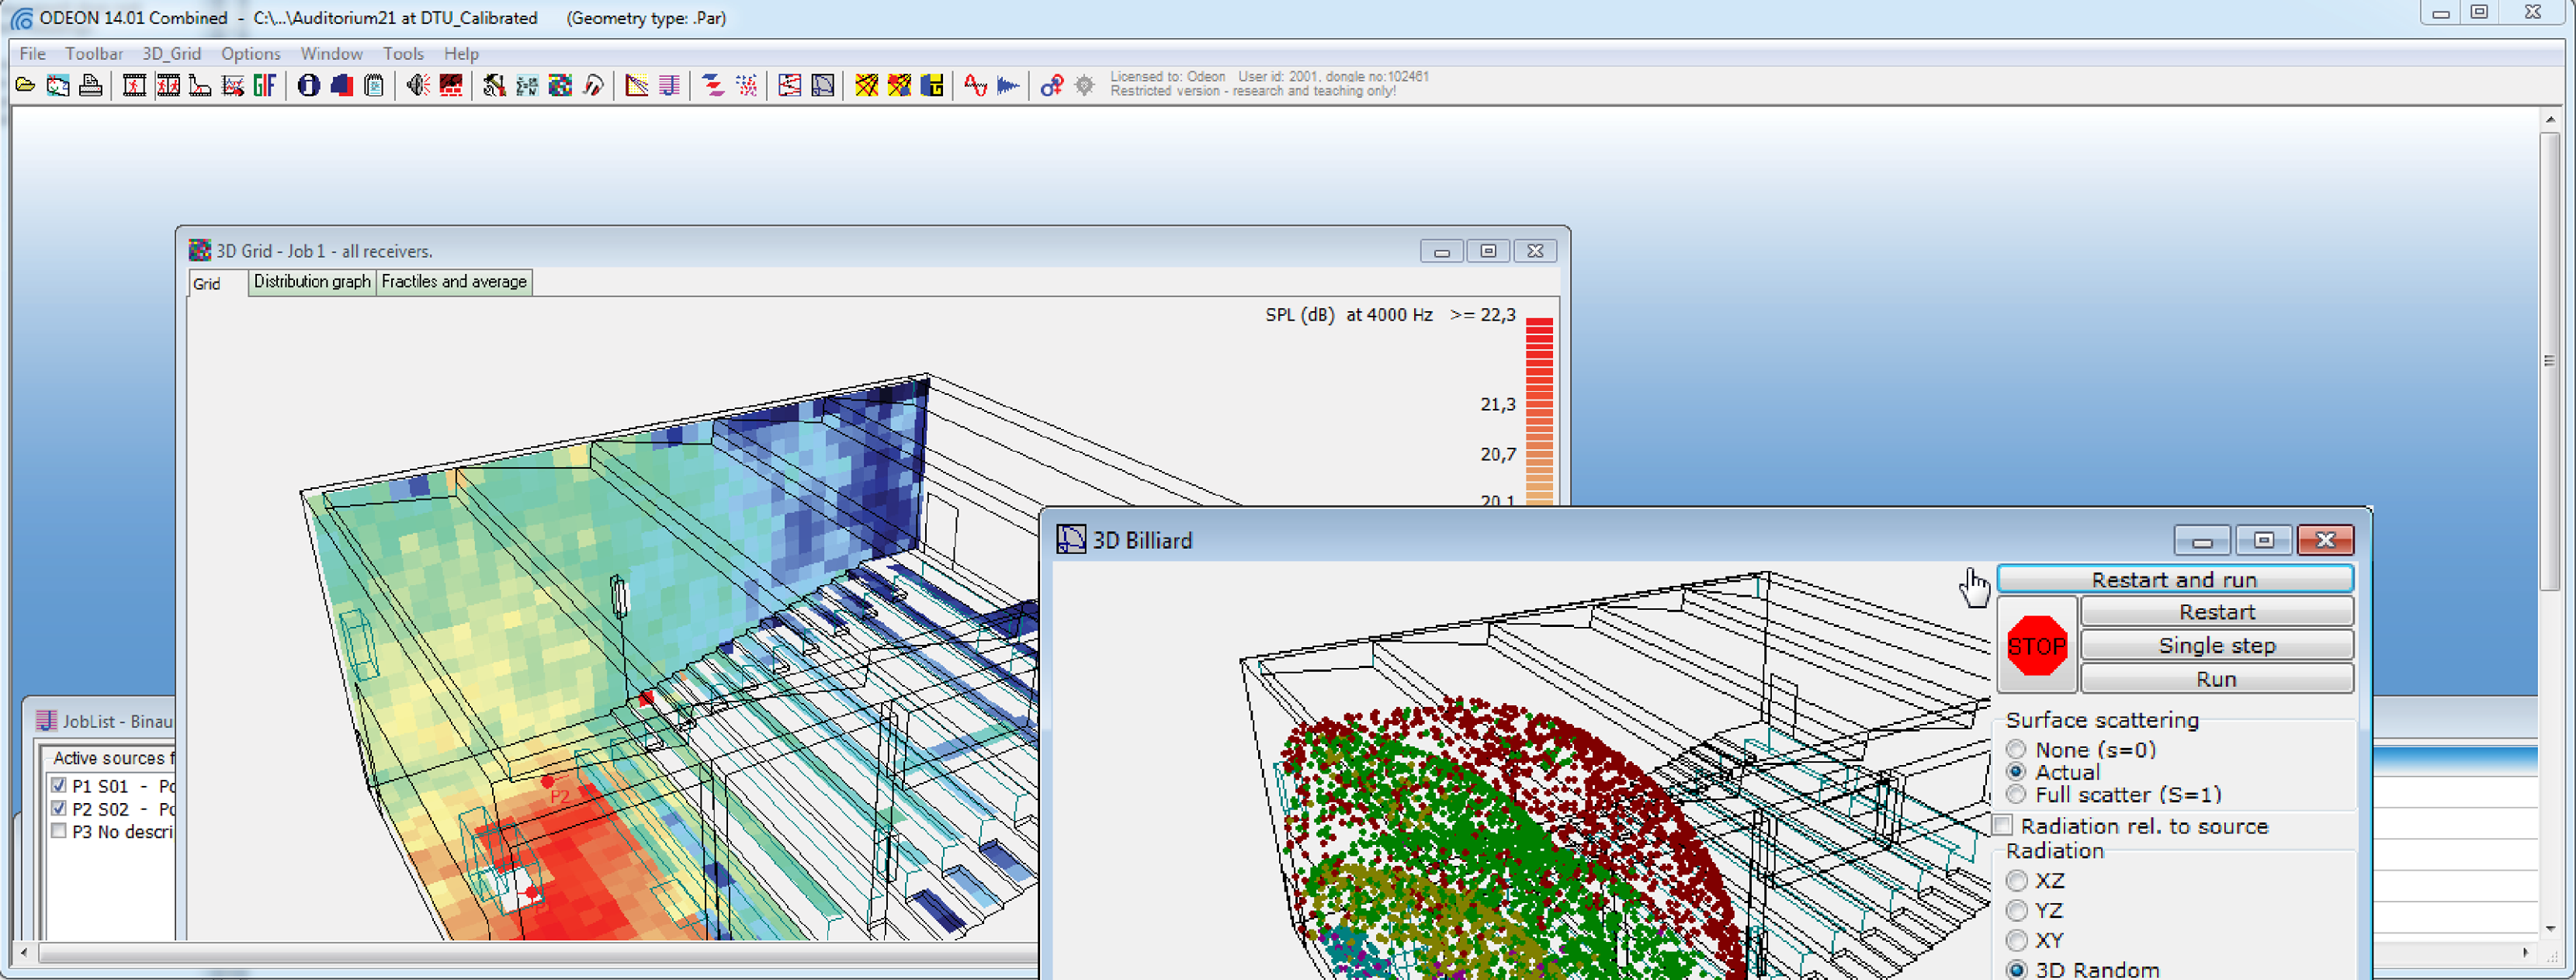Open the headphones auralisation icon
This screenshot has height=980, width=2576.
pyautogui.click(x=593, y=86)
